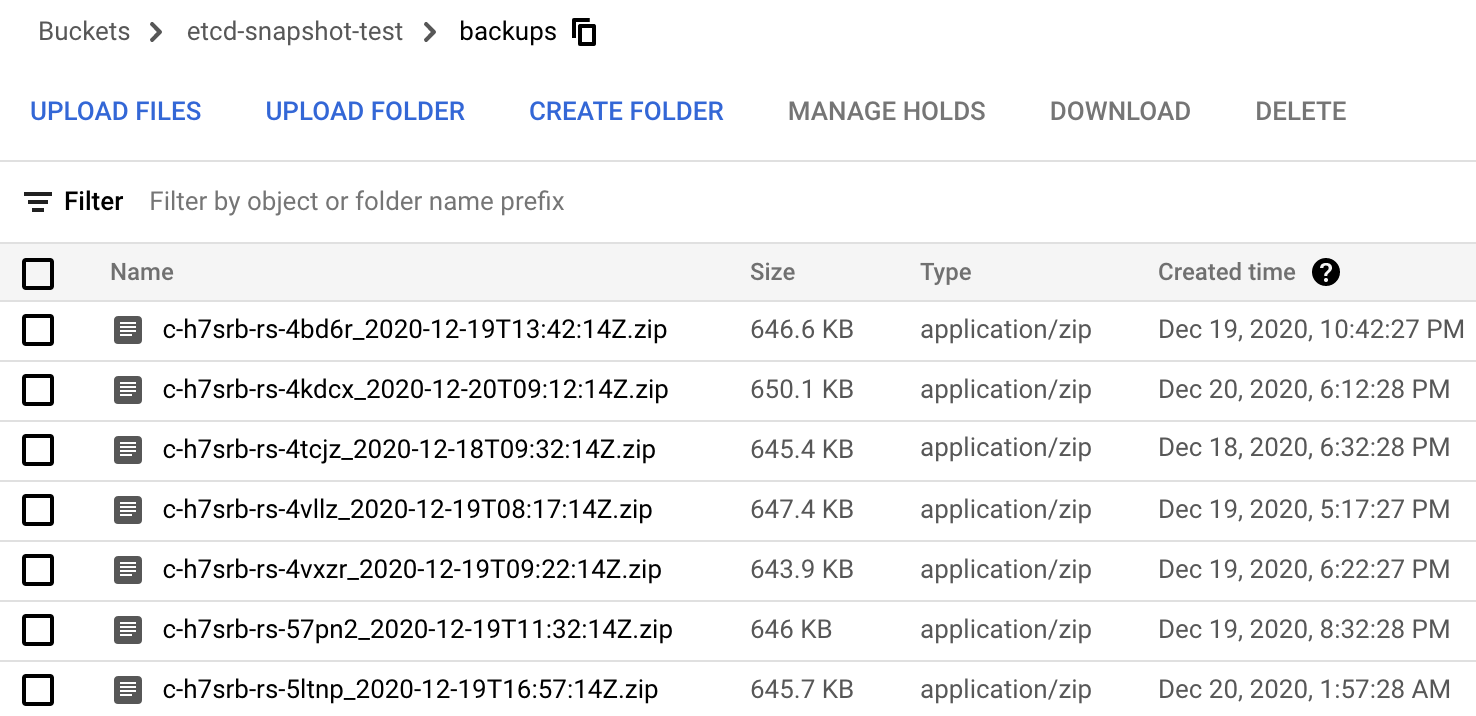Click file icon for c-h7srb-rs-4tcjz zip
Screen dimensions: 1476x716
128,450
